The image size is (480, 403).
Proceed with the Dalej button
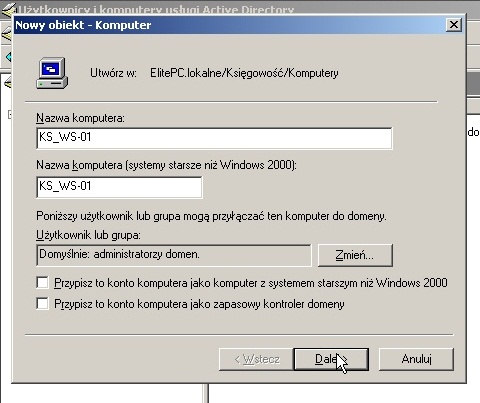[x=331, y=359]
